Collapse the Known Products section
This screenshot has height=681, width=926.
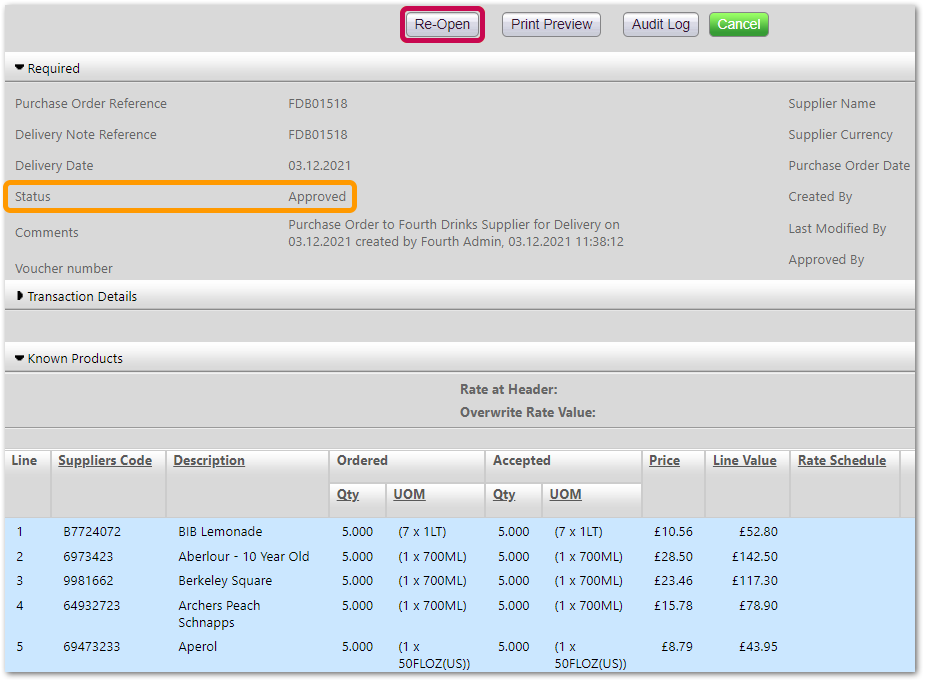20,358
